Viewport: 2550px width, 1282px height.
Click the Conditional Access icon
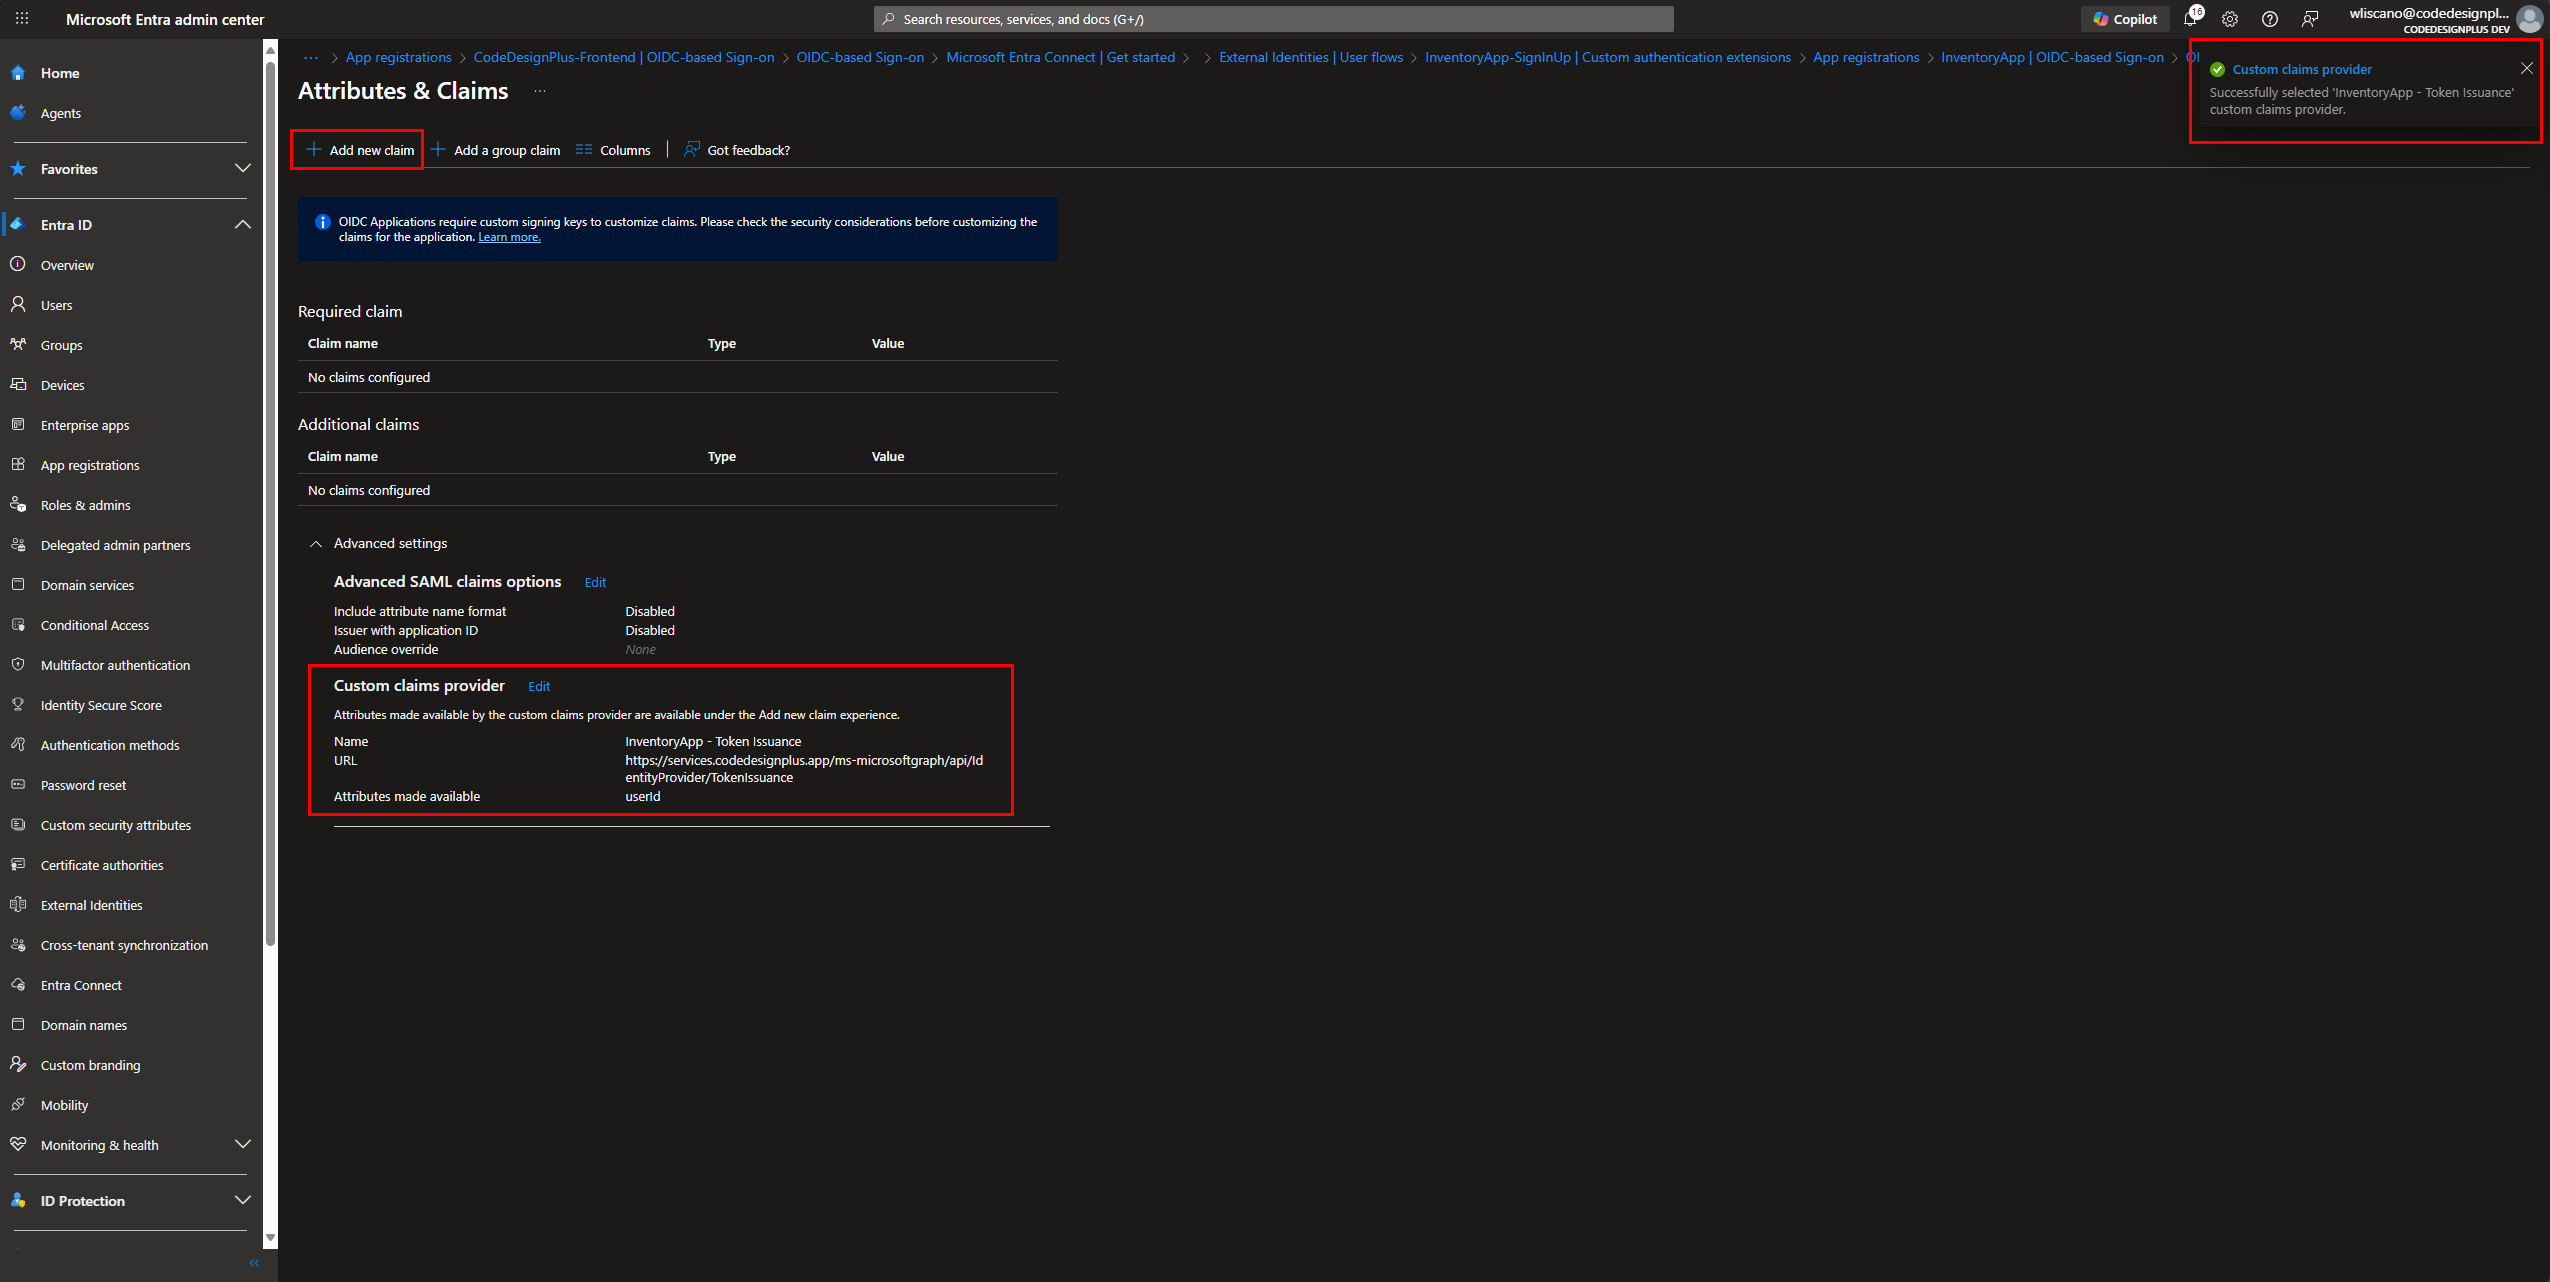(x=18, y=624)
